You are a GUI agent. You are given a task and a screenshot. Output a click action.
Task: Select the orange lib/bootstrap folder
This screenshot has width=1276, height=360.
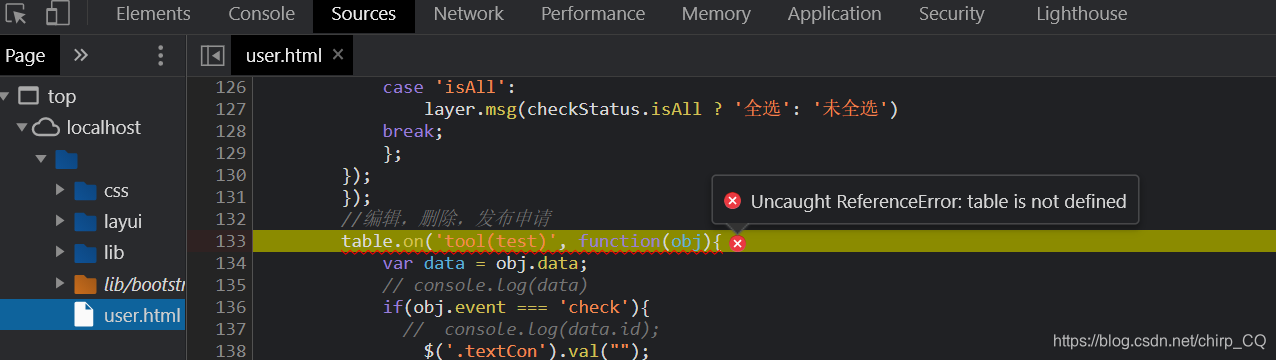pos(85,285)
